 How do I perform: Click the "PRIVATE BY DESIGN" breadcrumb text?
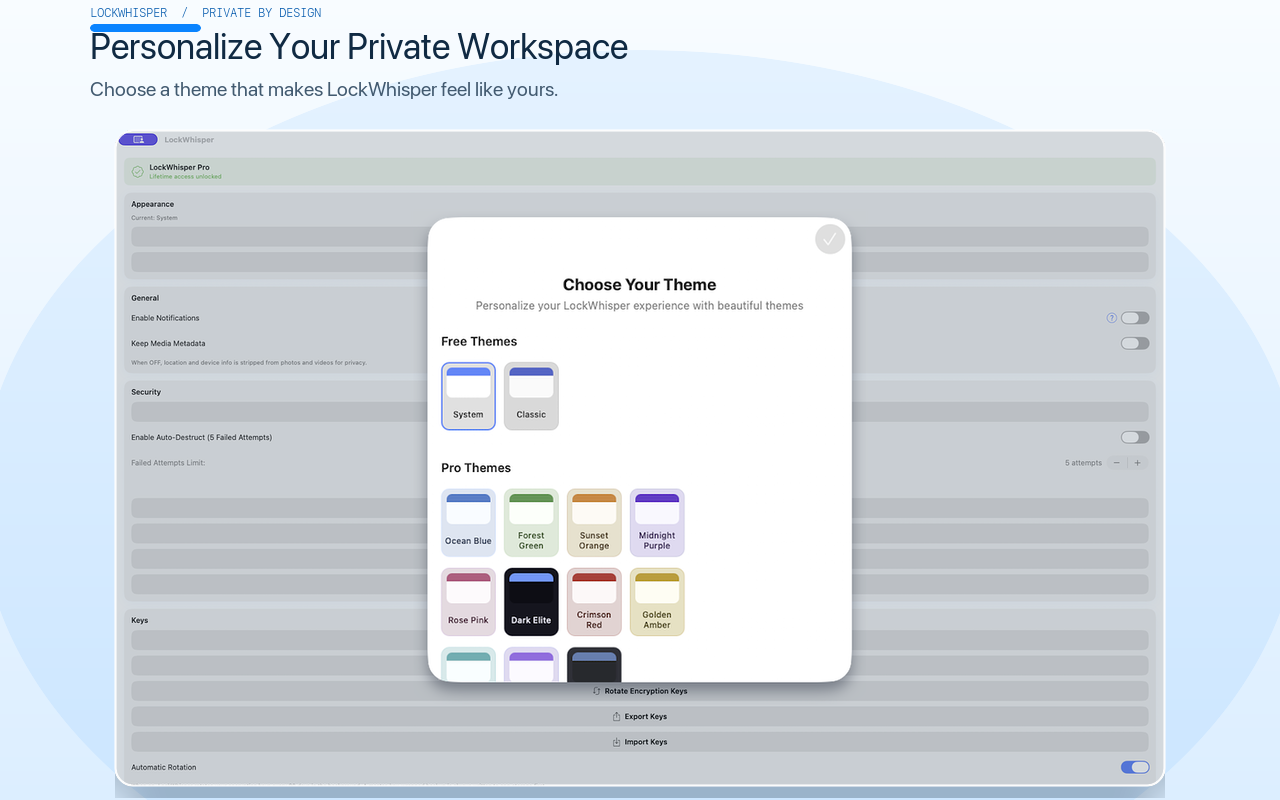[262, 13]
